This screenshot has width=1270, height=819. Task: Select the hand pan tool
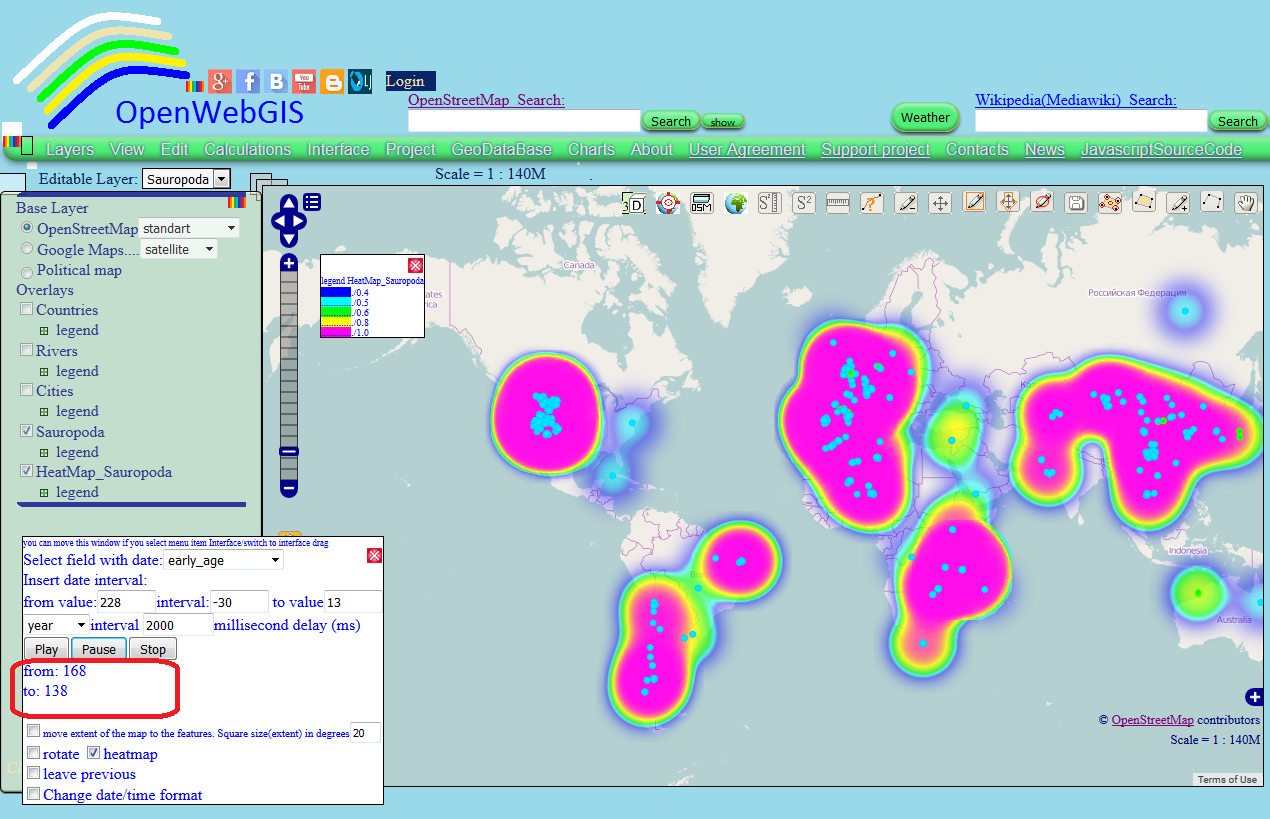coord(1245,202)
